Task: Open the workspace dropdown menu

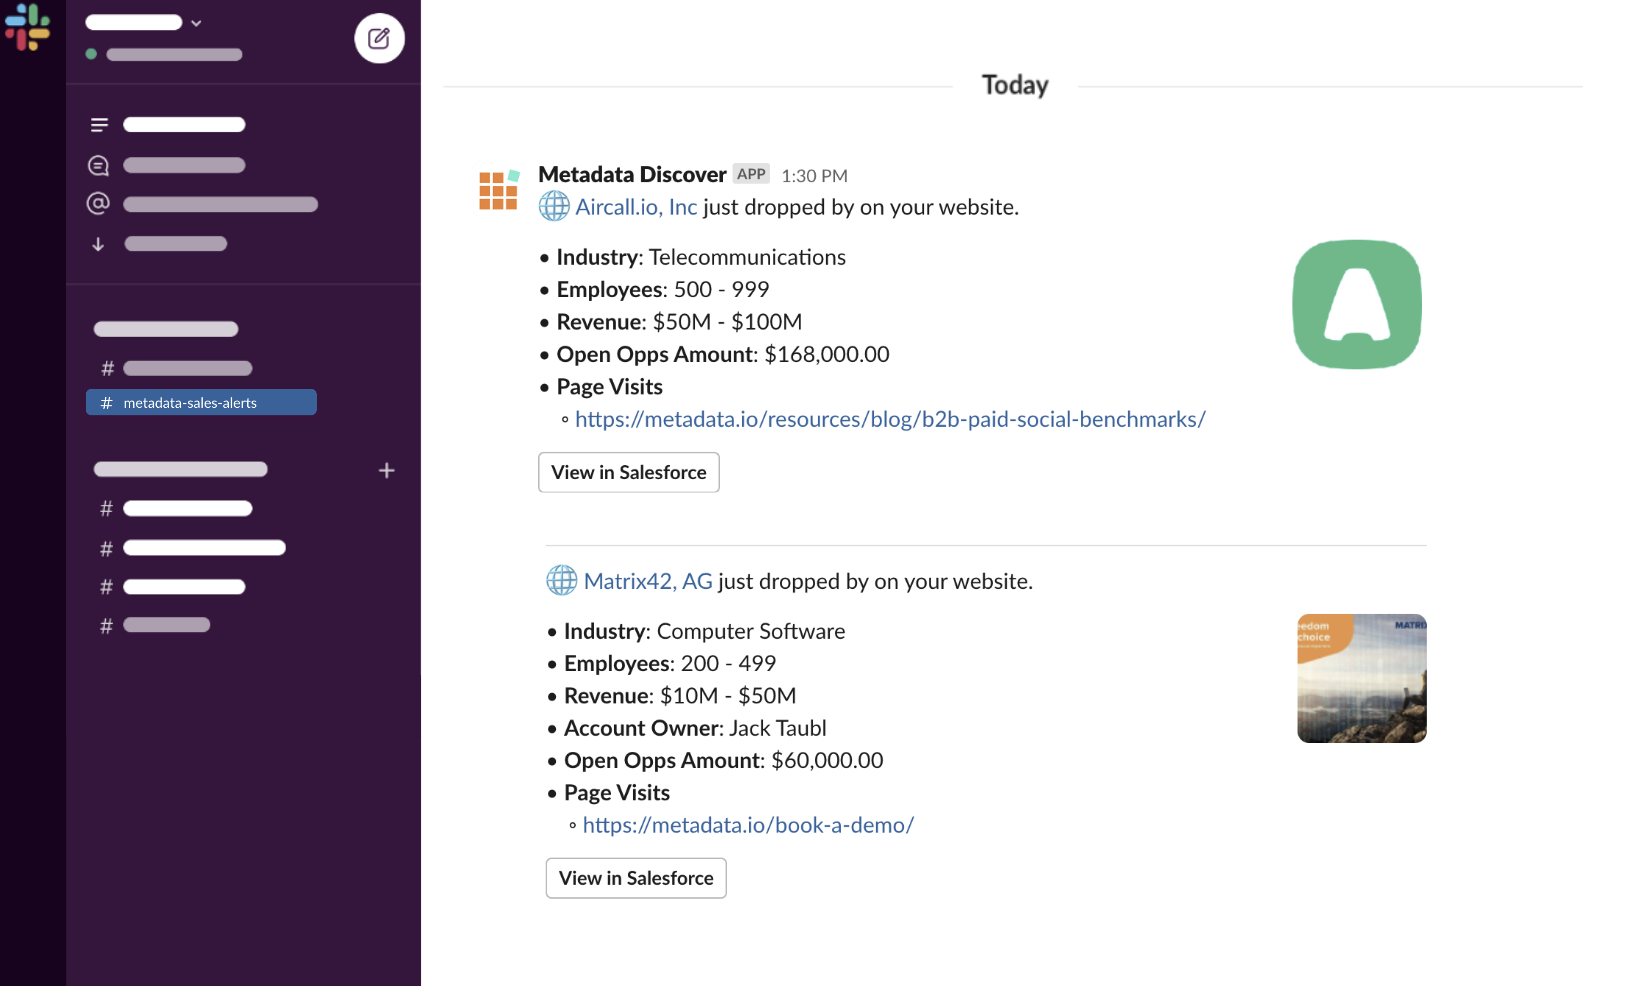Action: point(196,21)
